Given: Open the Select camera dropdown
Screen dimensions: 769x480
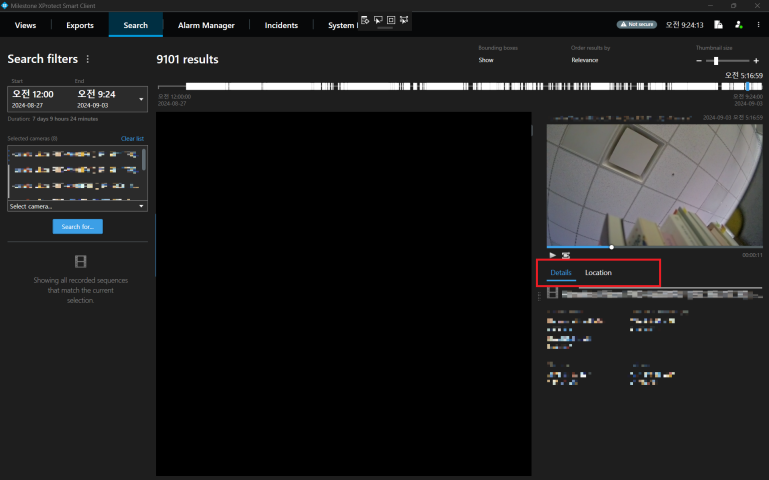Looking at the screenshot, I should 77,206.
